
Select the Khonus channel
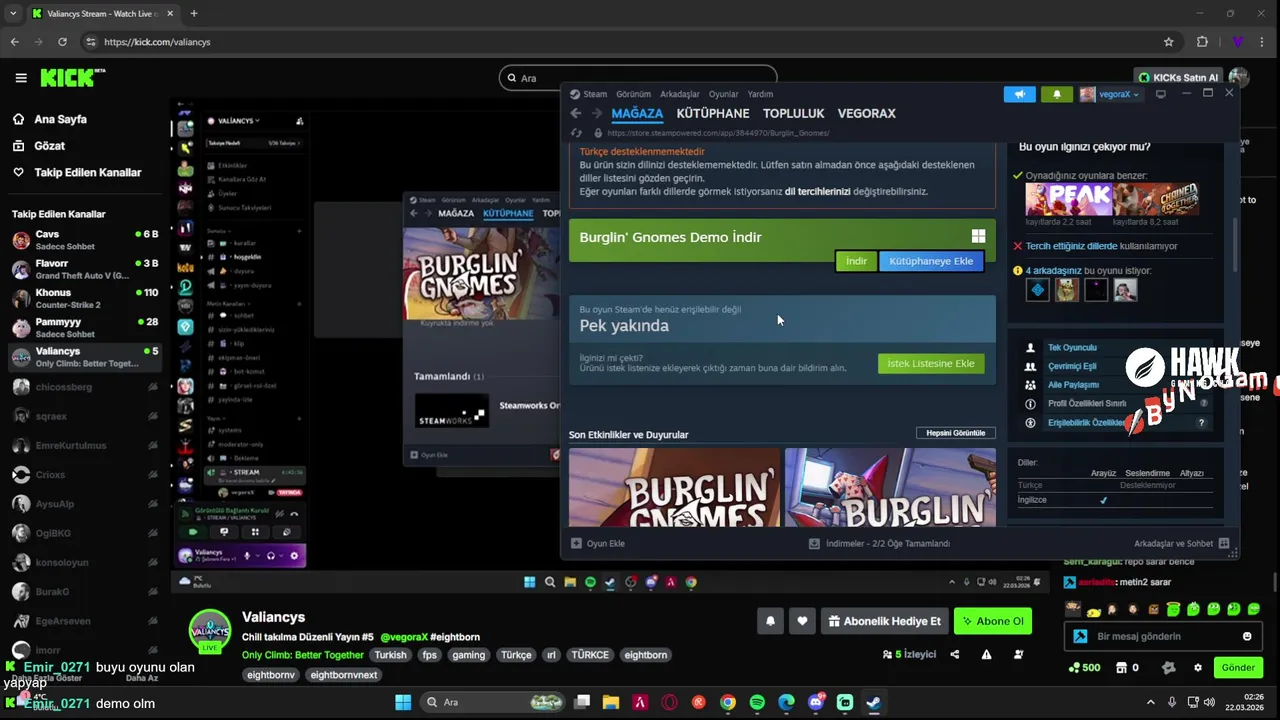[85, 298]
